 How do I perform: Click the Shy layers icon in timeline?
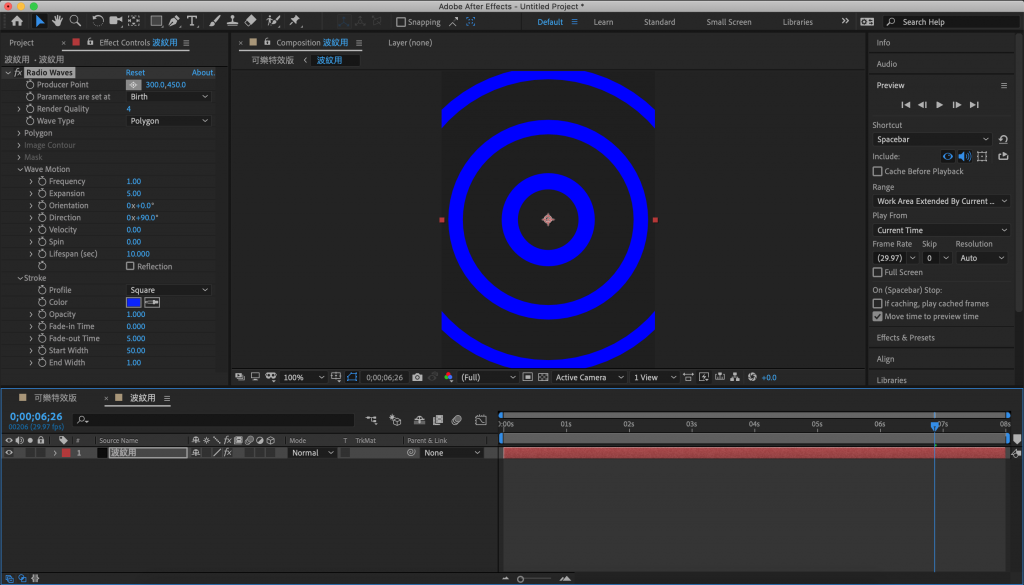419,420
